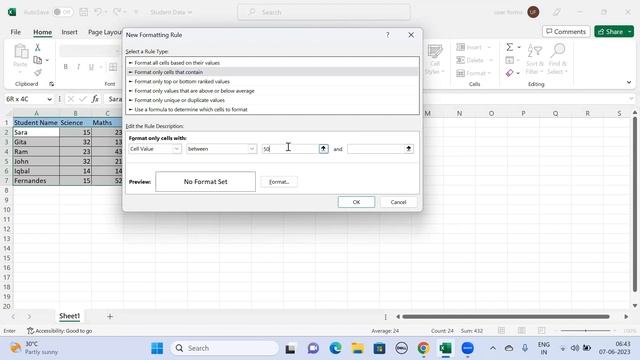Open Clipboard group dialog launcher
The height and width of the screenshot is (360, 640).
[x=51, y=84]
